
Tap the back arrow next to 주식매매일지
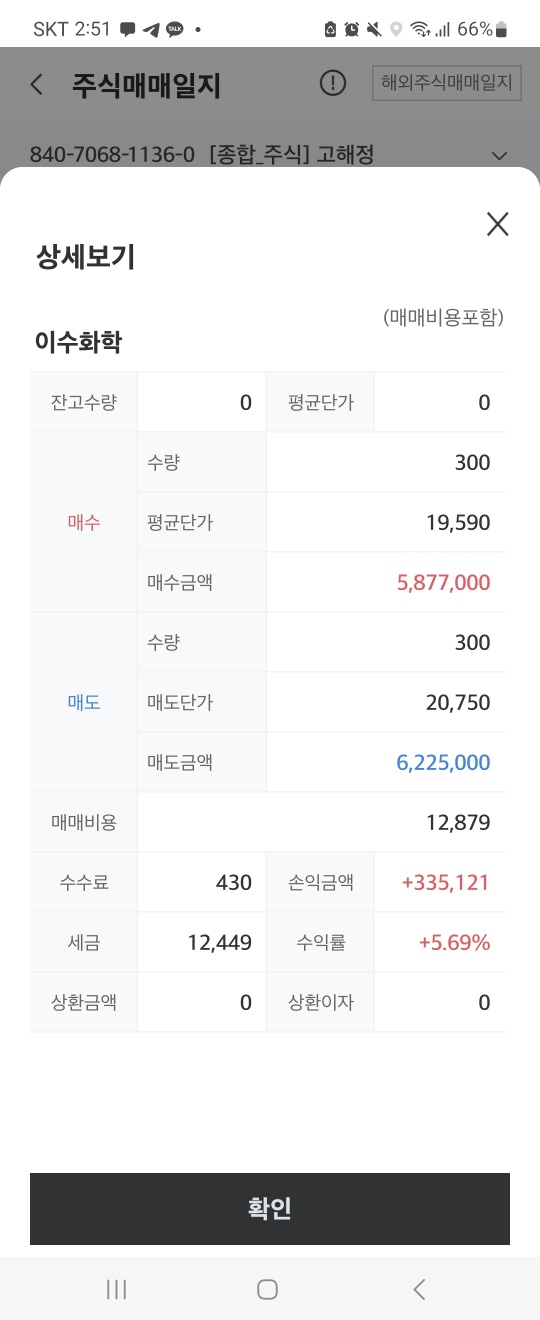tap(37, 84)
